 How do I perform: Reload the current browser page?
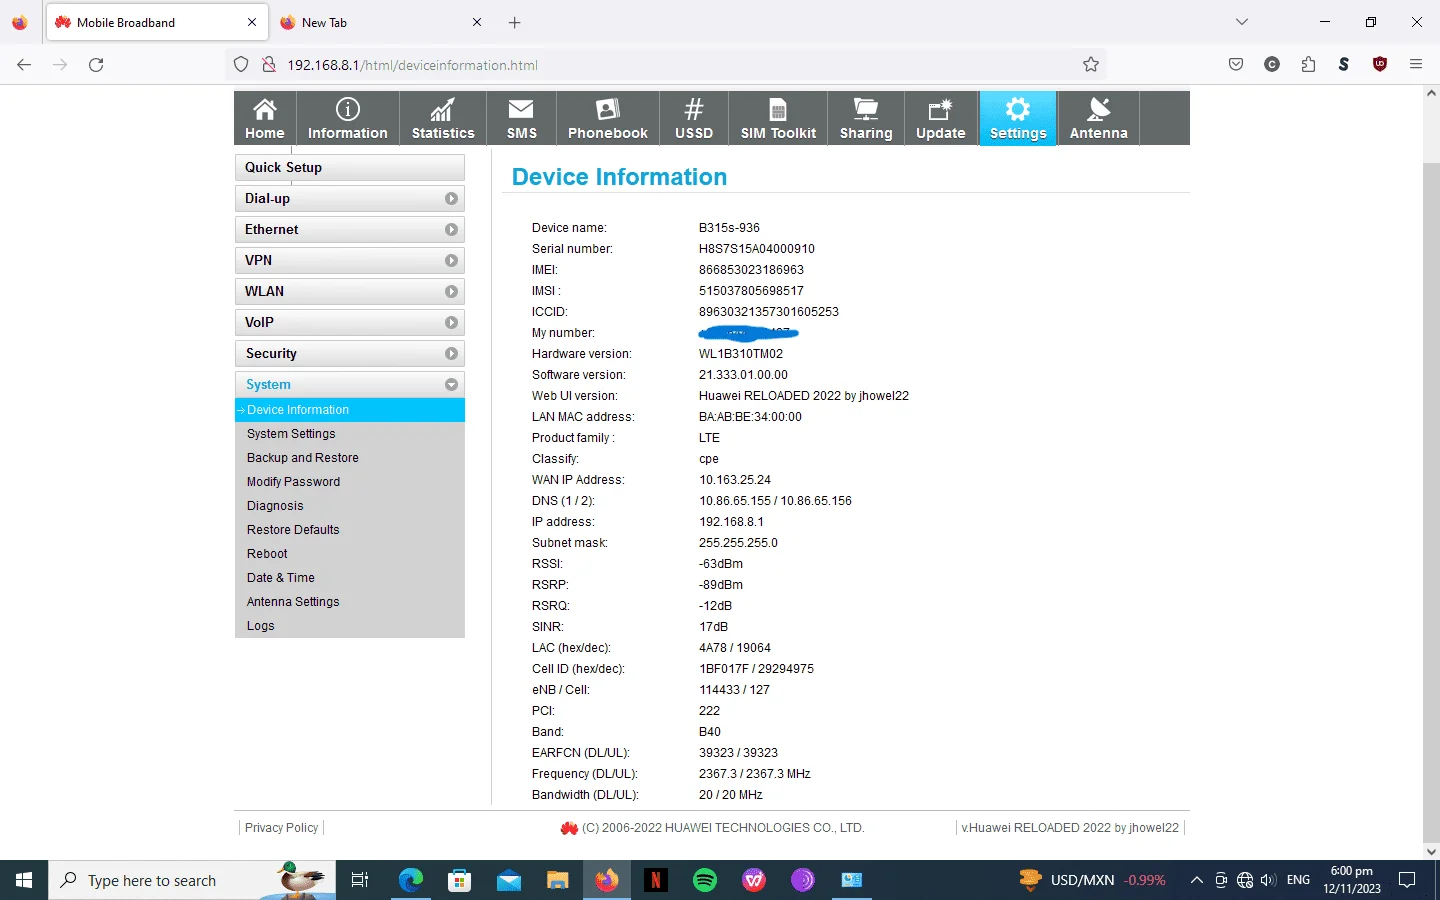pyautogui.click(x=96, y=65)
